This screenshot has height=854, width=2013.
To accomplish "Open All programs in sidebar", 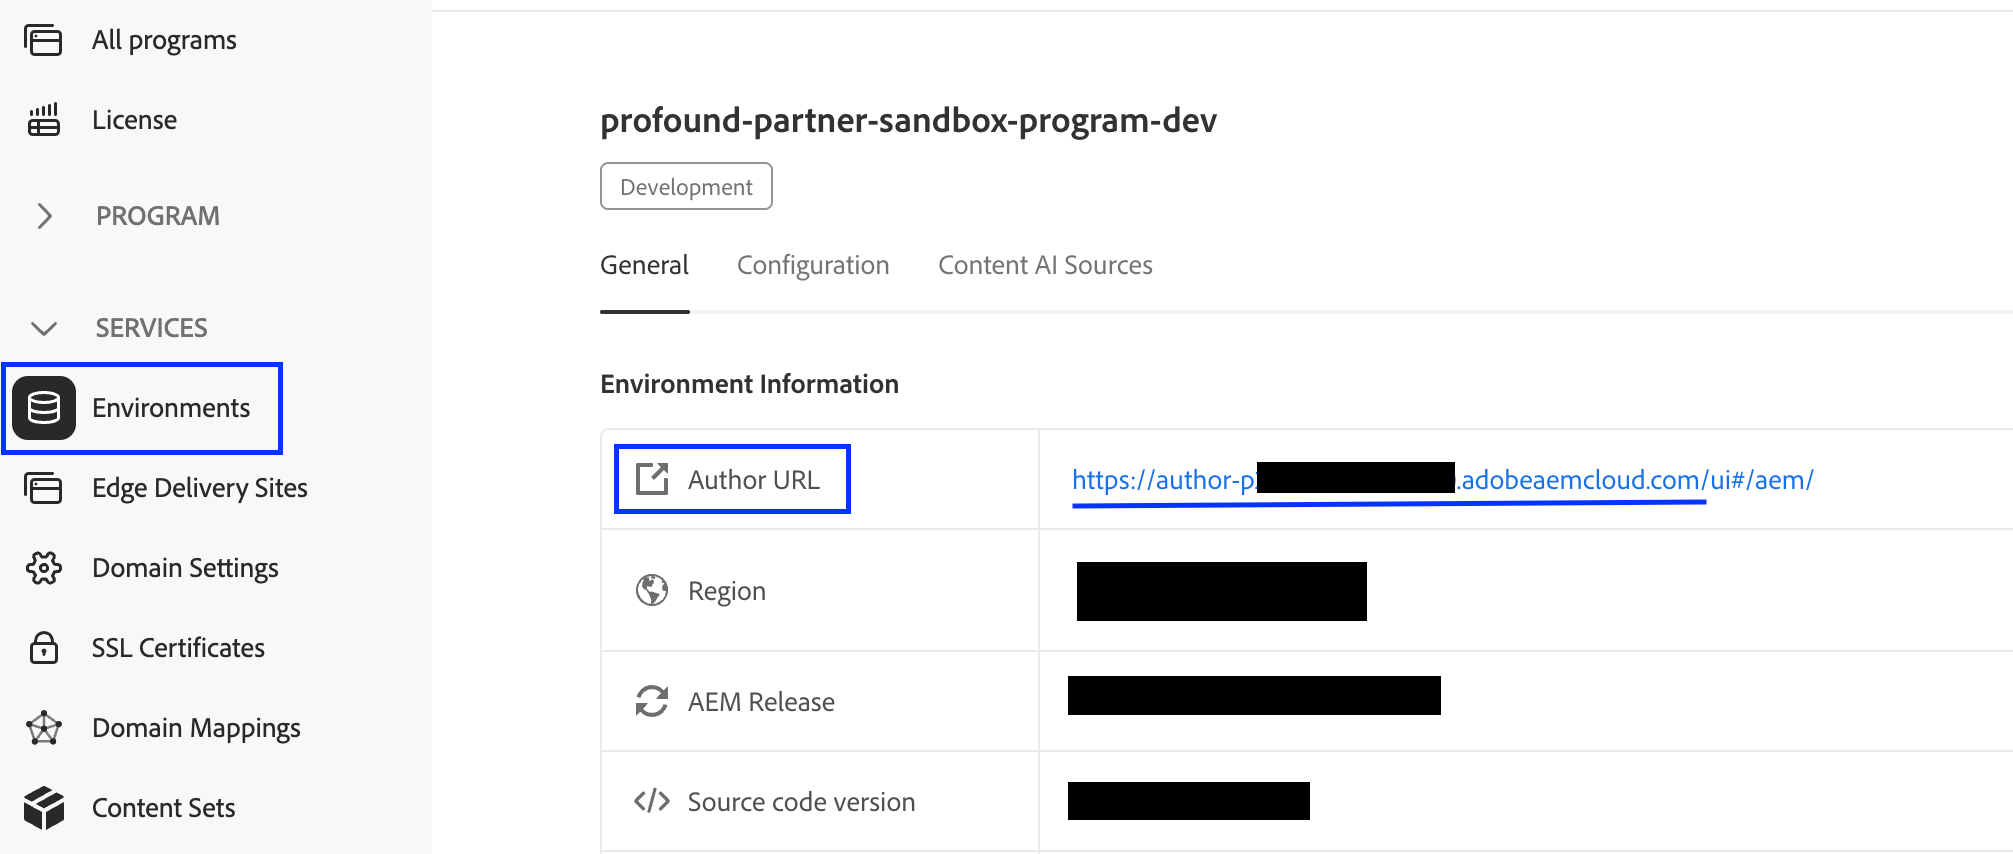I will coord(164,41).
